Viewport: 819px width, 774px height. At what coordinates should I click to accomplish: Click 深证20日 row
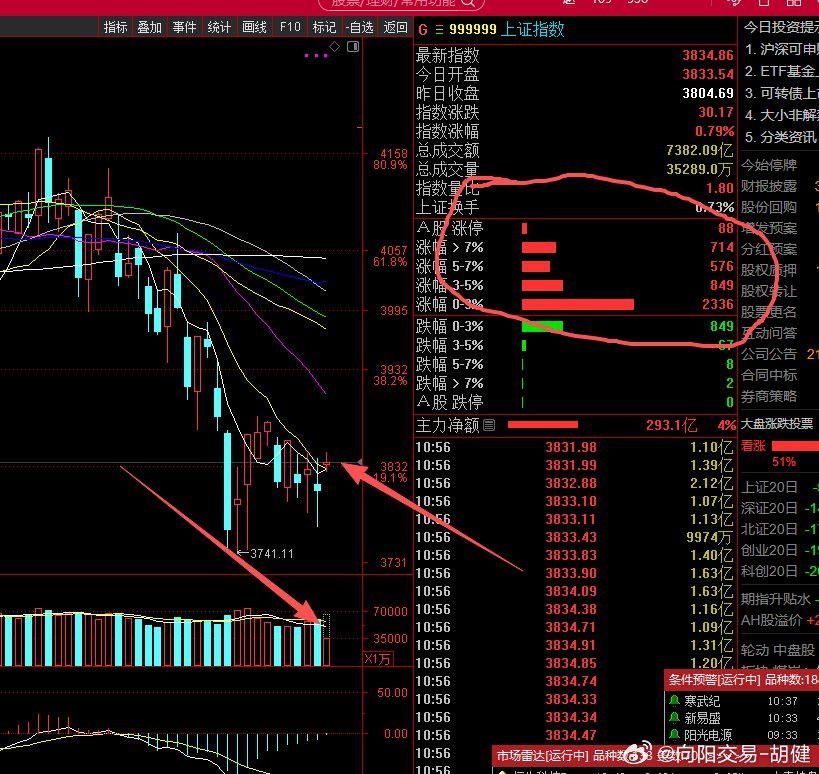pyautogui.click(x=779, y=508)
